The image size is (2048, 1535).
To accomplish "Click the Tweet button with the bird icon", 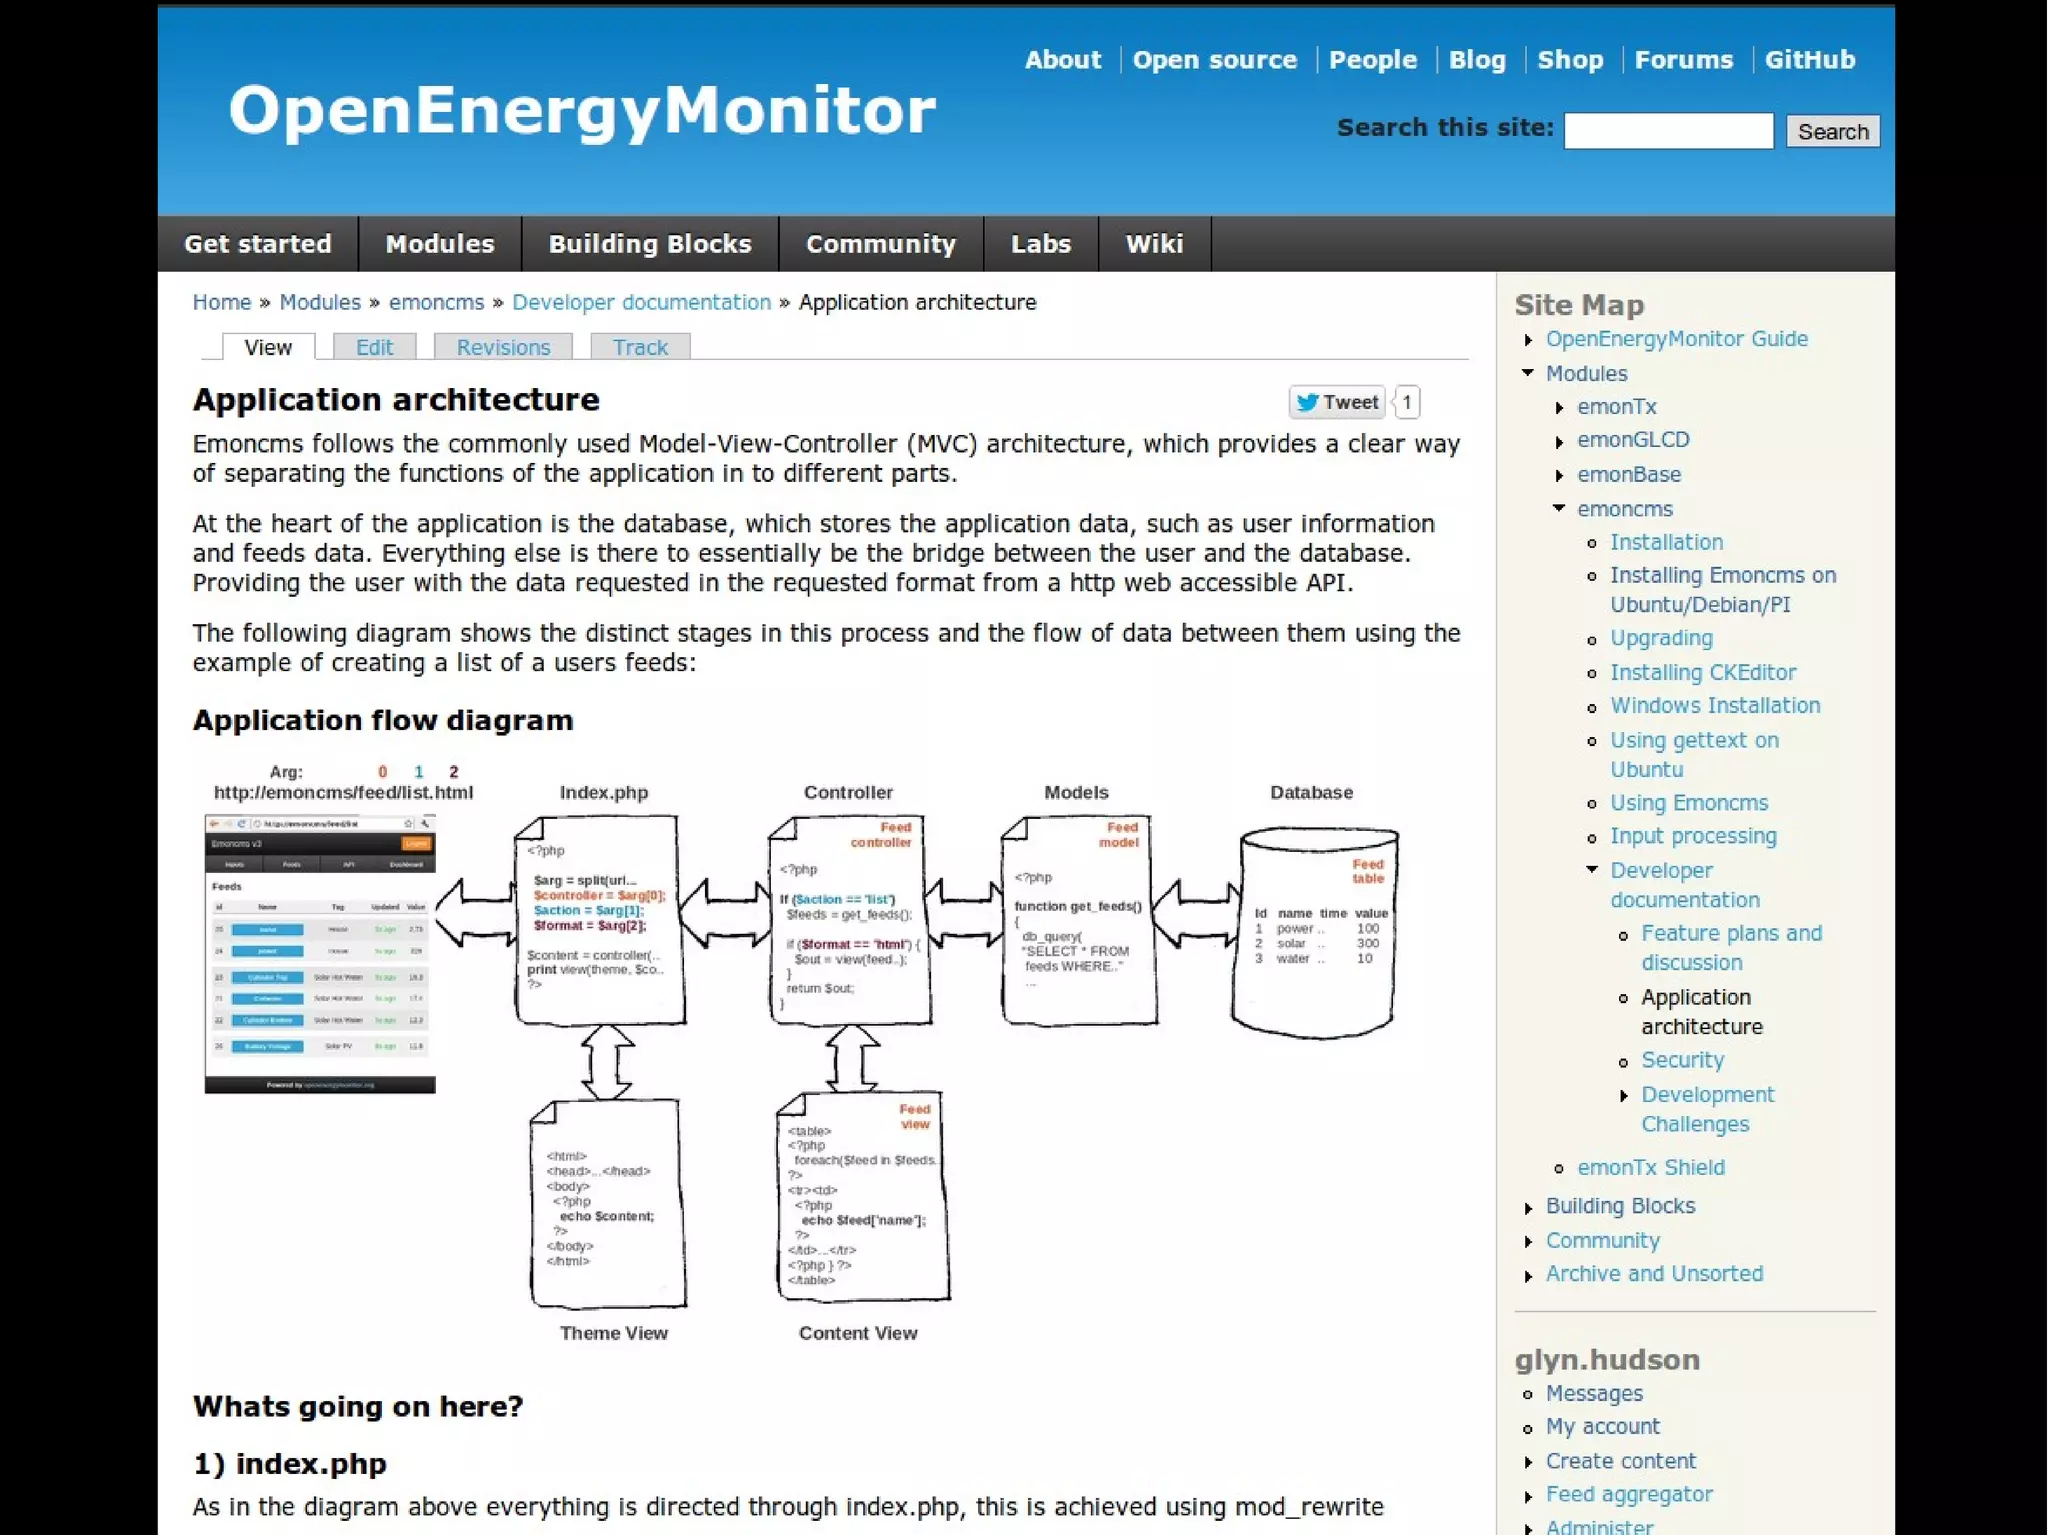I will 1336,402.
